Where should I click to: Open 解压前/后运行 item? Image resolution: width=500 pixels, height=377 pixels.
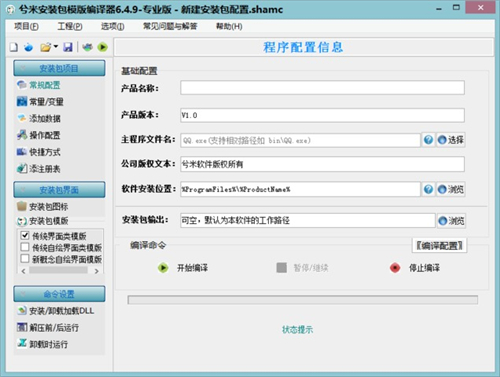[x=54, y=328]
